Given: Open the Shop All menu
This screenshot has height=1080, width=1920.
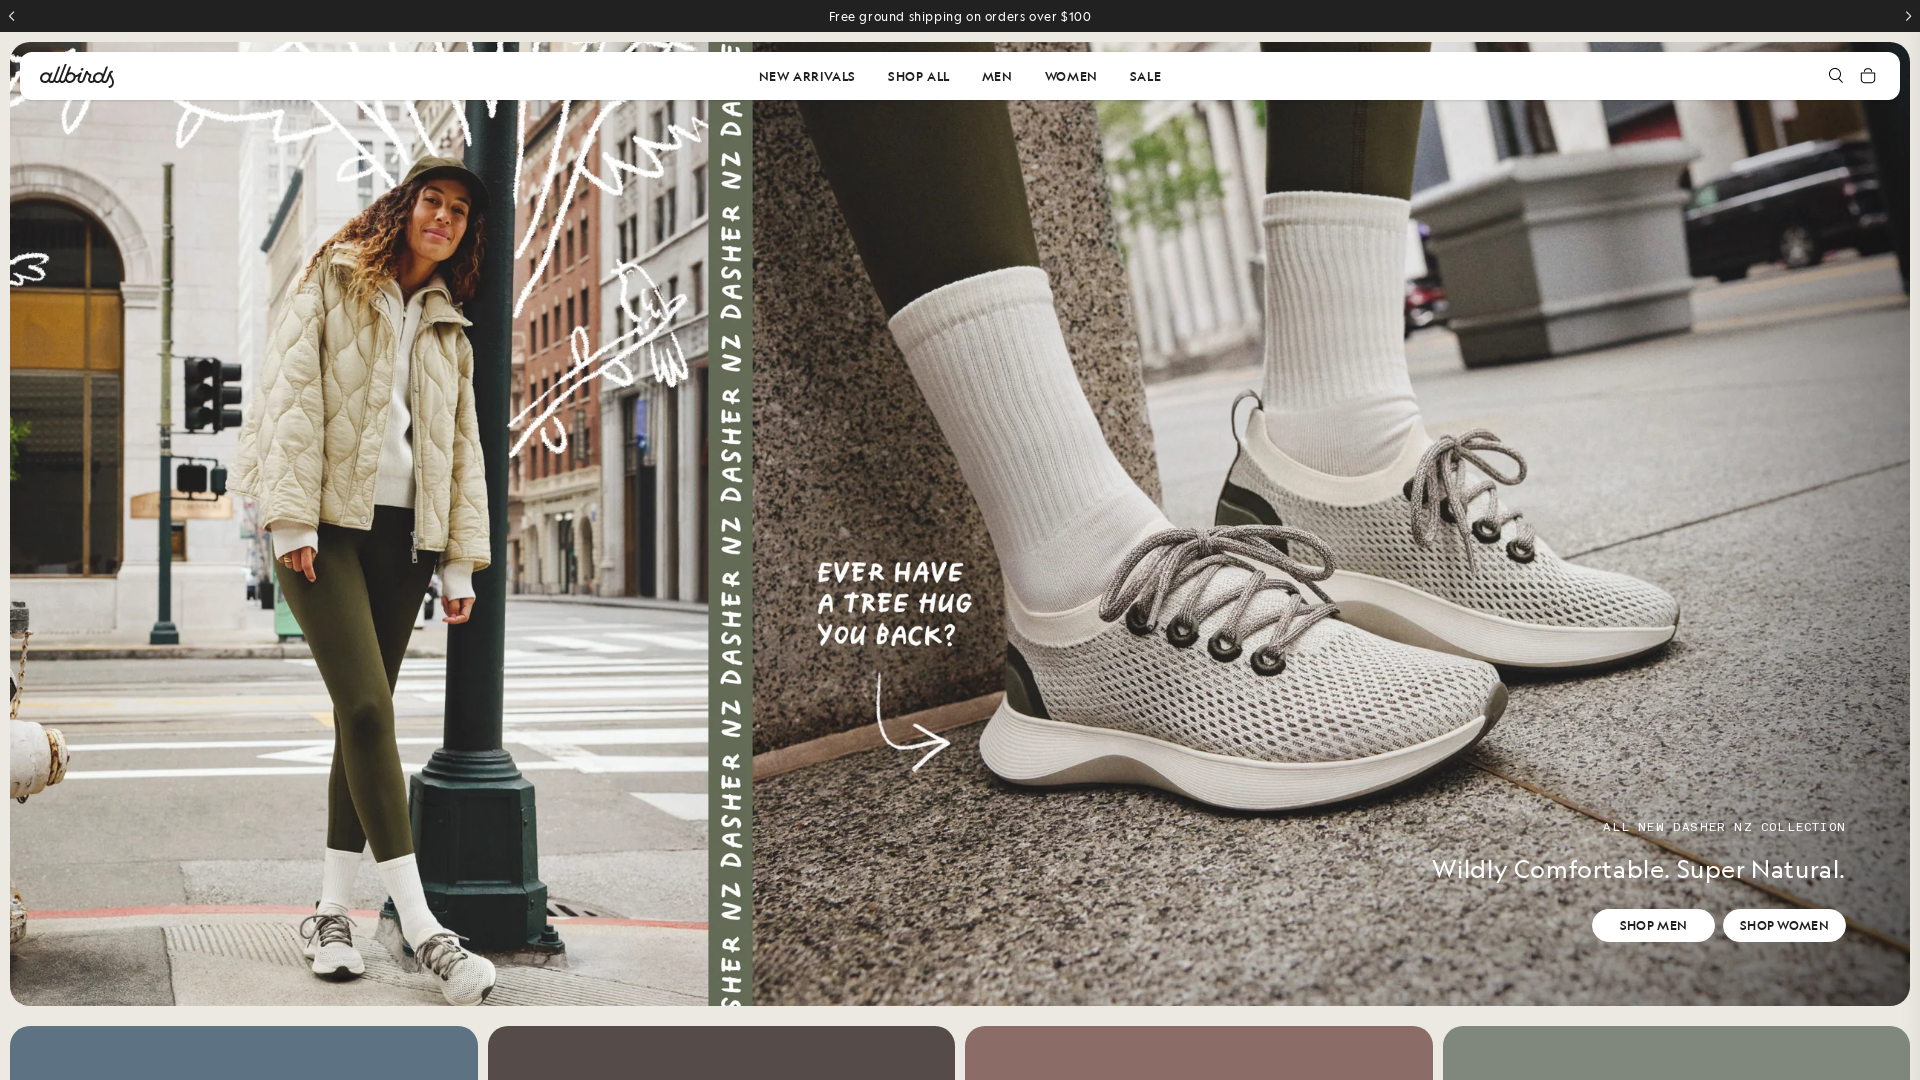Looking at the screenshot, I should 918,77.
